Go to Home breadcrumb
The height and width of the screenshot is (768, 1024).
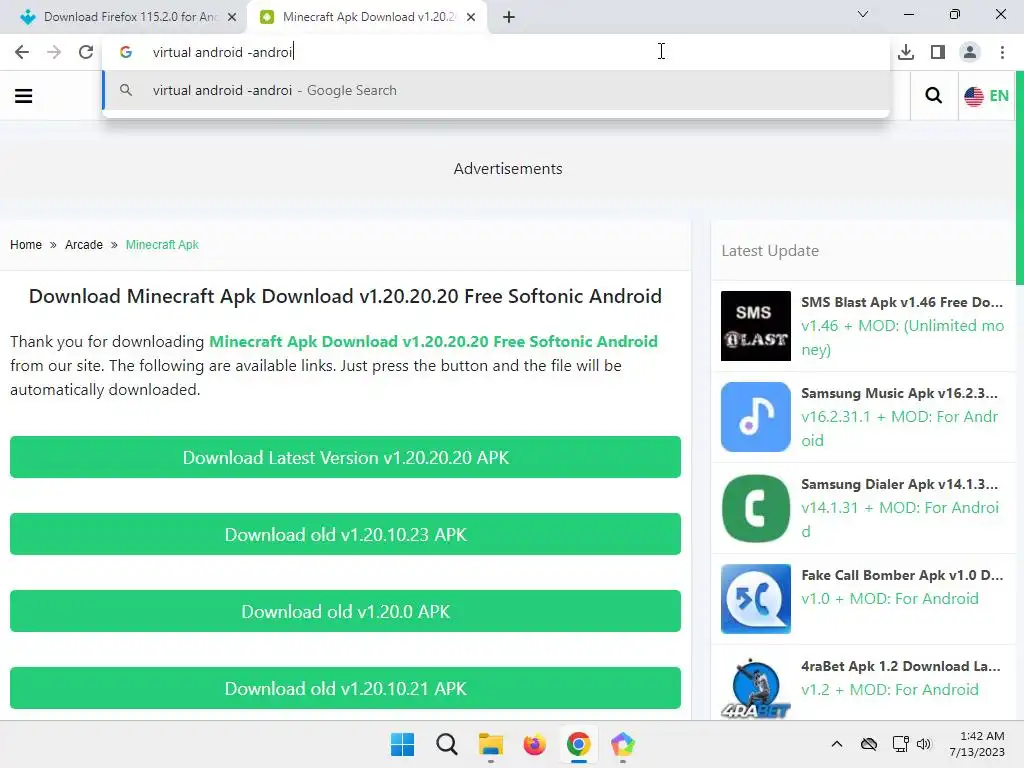26,245
